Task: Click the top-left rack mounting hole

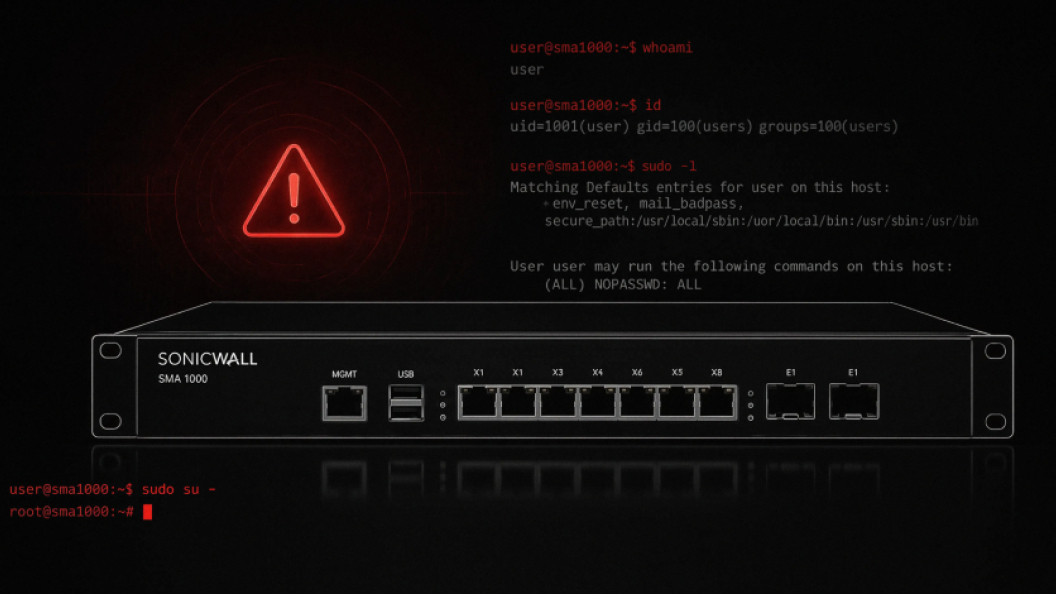Action: 110,350
